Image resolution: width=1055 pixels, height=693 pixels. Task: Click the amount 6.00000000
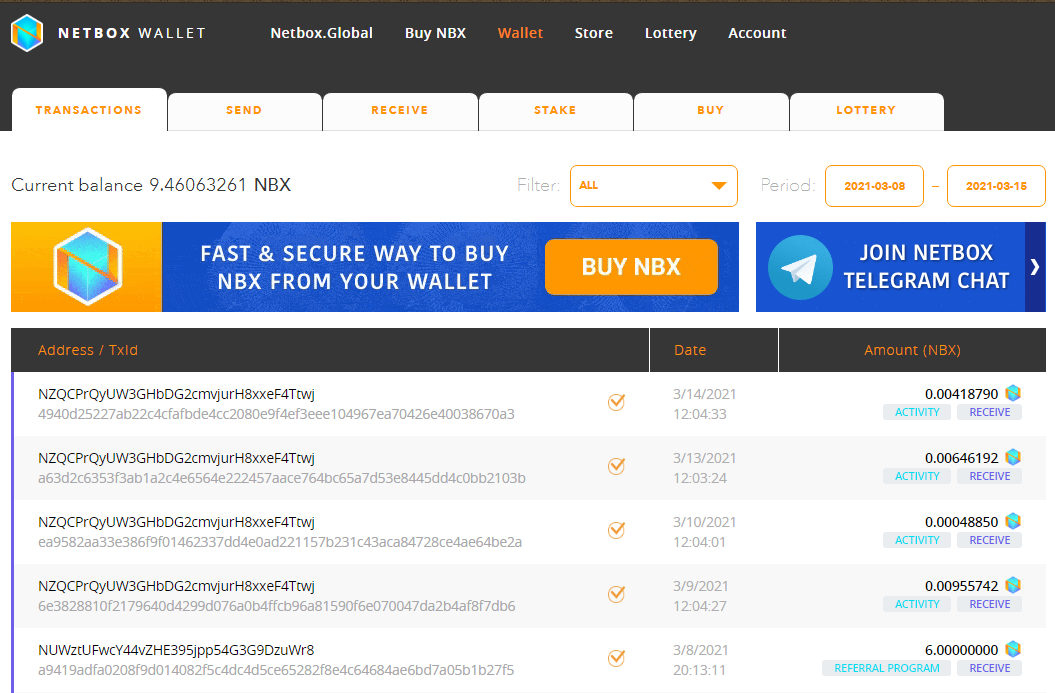[961, 650]
